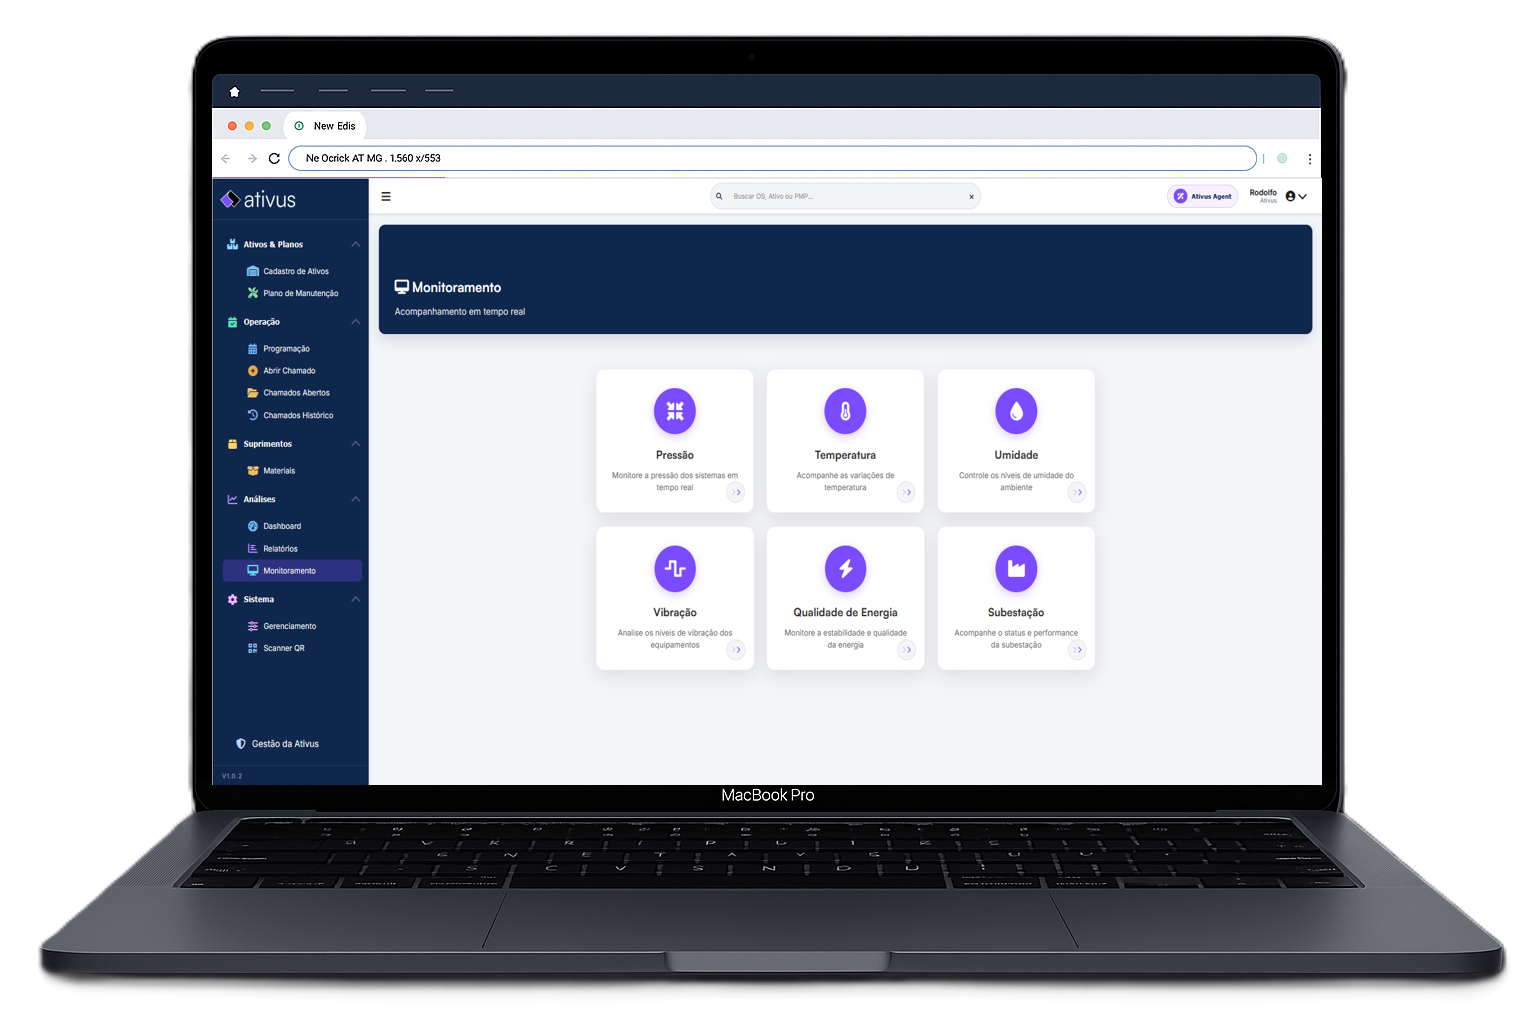Viewport: 1536px width, 1024px height.
Task: Clear the search field using the X
Action: click(970, 196)
